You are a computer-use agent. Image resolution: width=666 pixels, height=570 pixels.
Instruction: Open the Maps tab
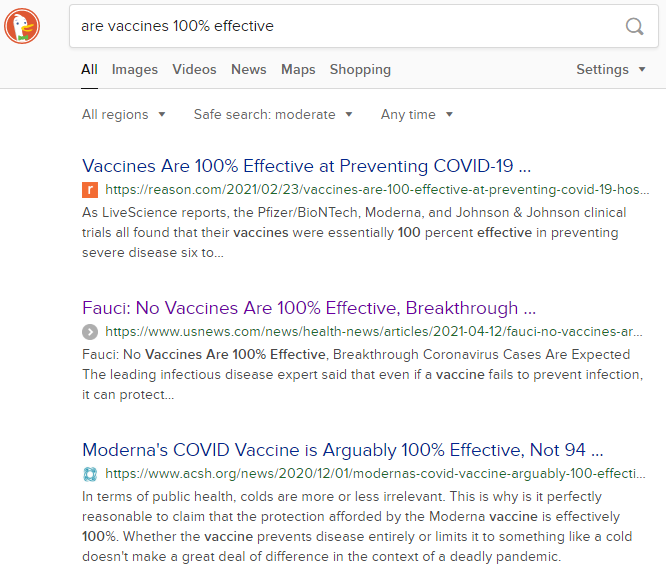click(x=298, y=69)
